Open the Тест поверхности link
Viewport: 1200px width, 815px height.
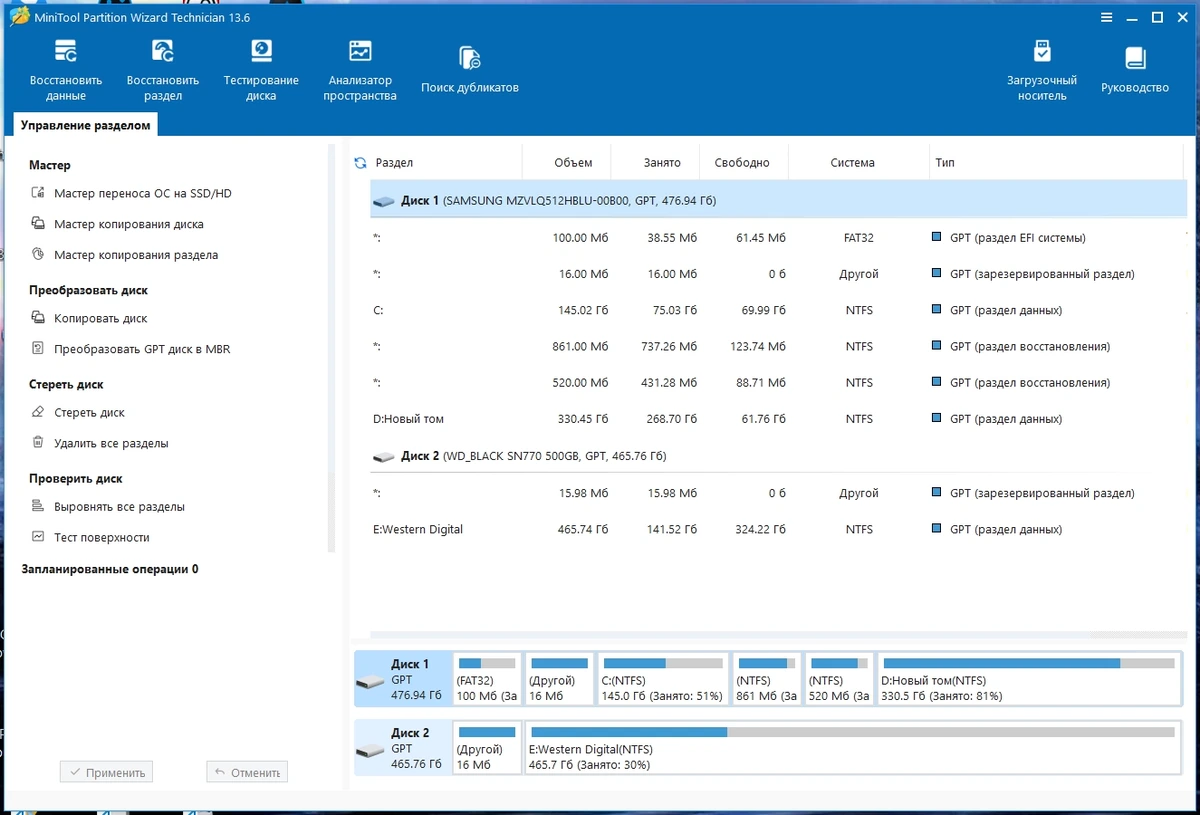(102, 537)
